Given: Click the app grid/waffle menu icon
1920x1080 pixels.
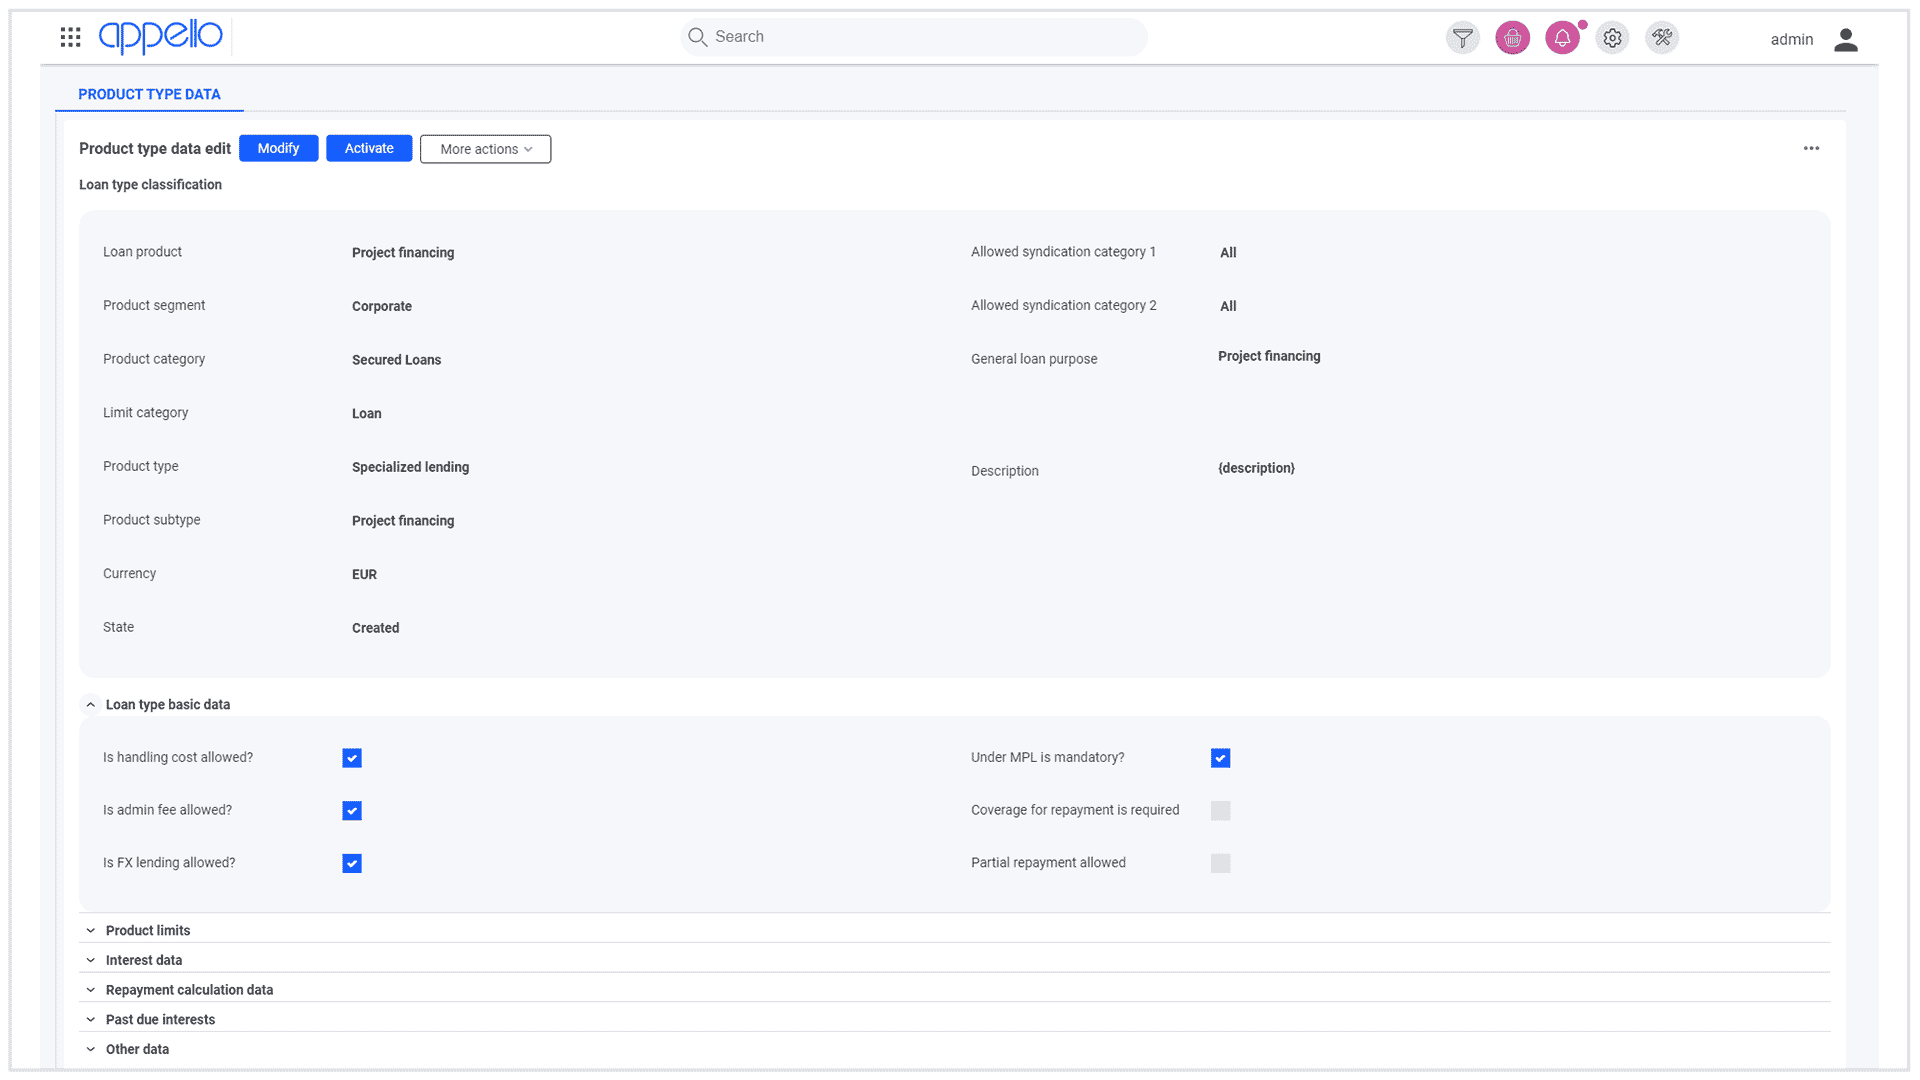Looking at the screenshot, I should (69, 37).
